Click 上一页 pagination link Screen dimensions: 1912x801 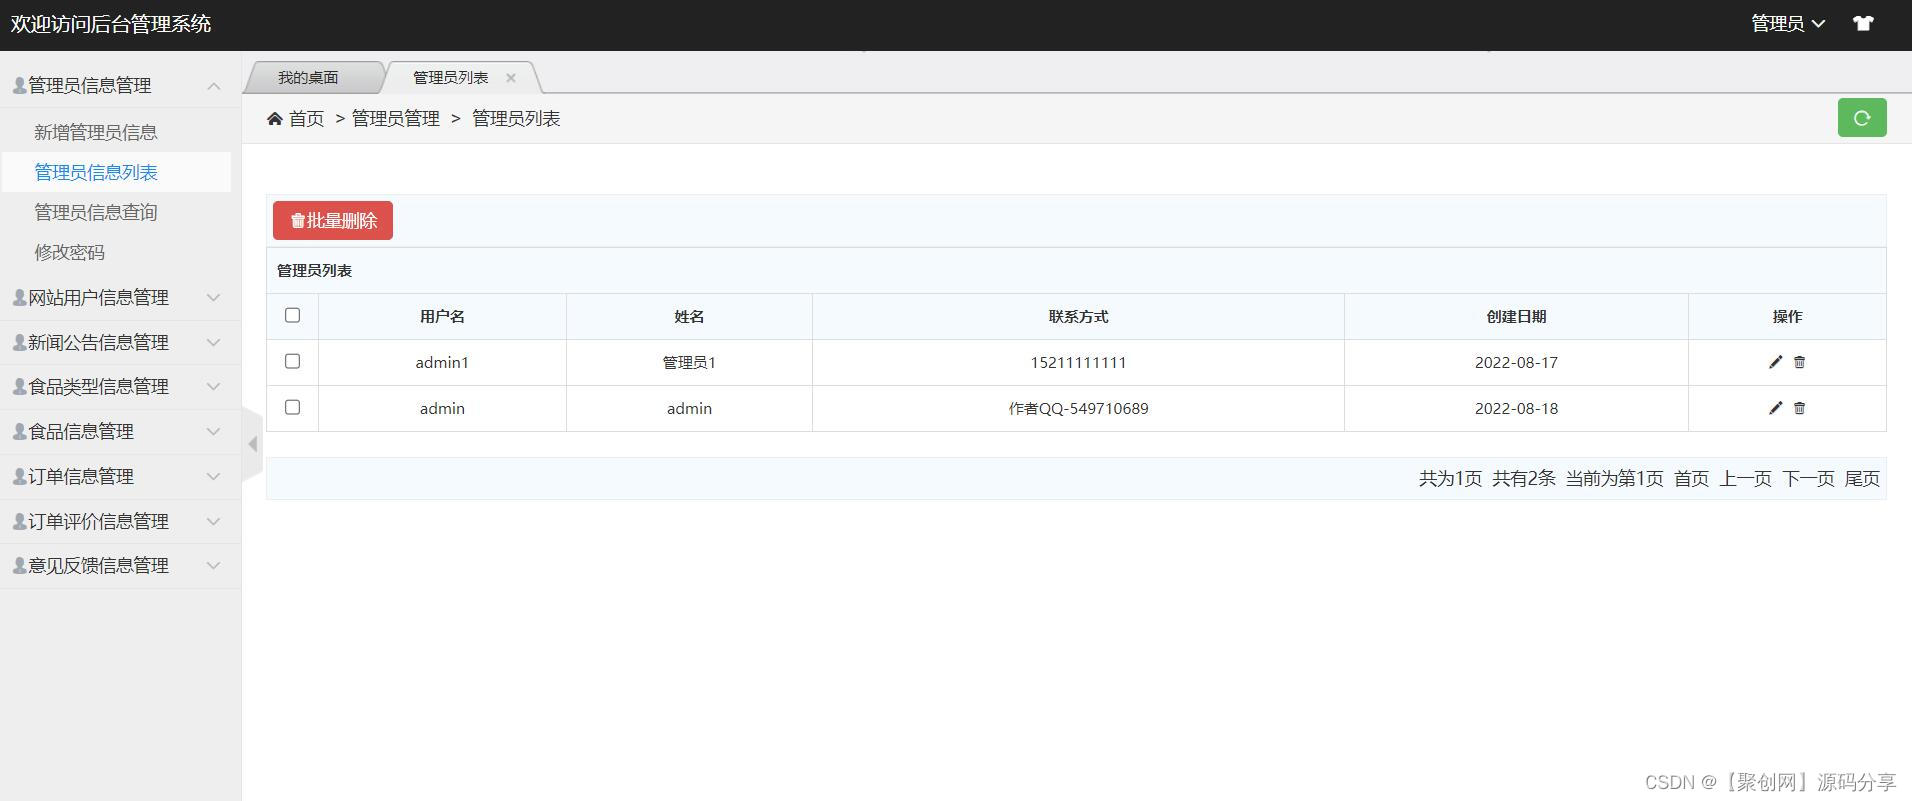coord(1746,479)
